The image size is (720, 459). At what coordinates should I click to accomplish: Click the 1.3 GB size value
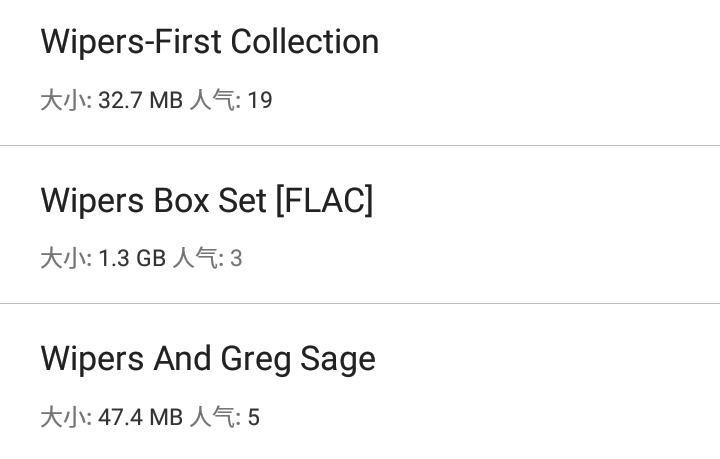pyautogui.click(x=132, y=259)
